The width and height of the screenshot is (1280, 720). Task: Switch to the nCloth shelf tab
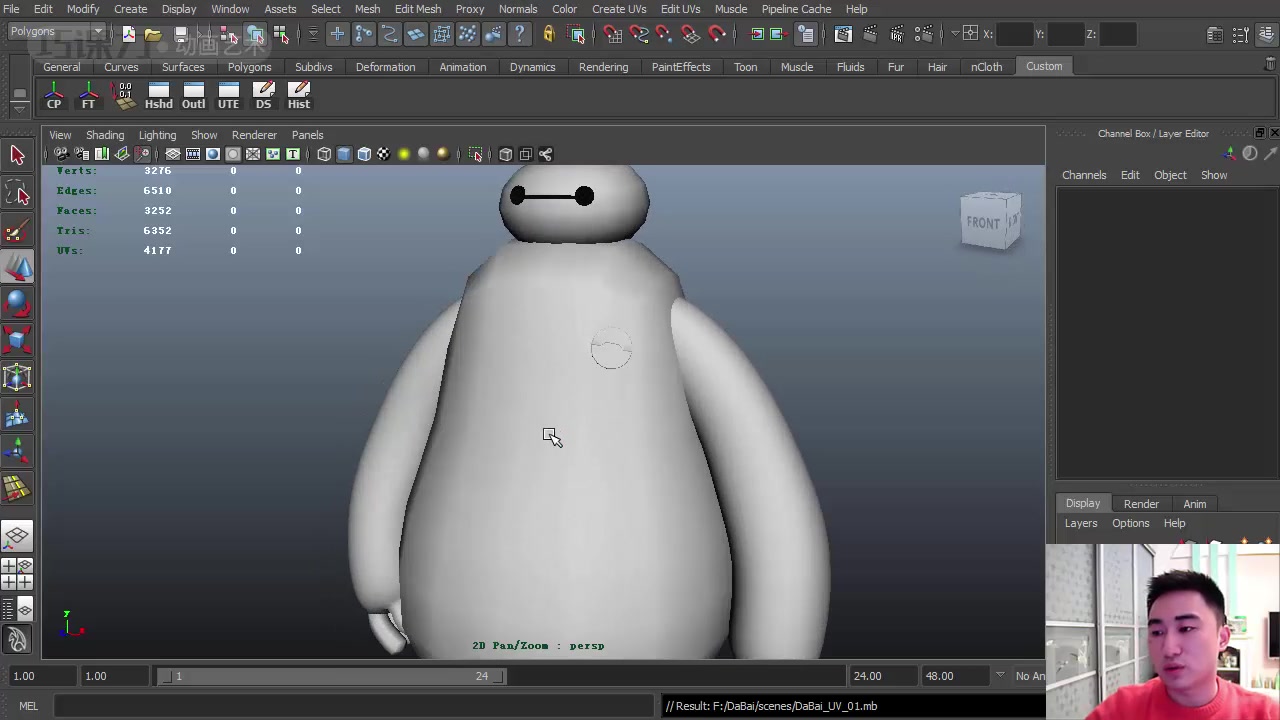click(986, 67)
